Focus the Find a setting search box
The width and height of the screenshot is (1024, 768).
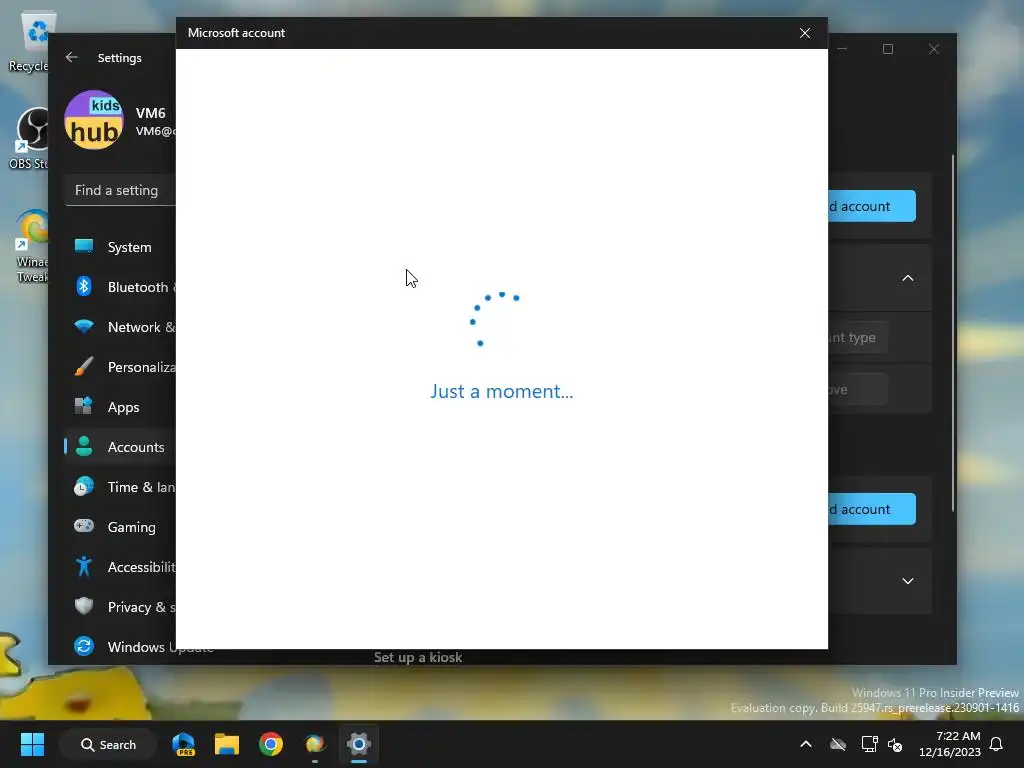coord(120,191)
